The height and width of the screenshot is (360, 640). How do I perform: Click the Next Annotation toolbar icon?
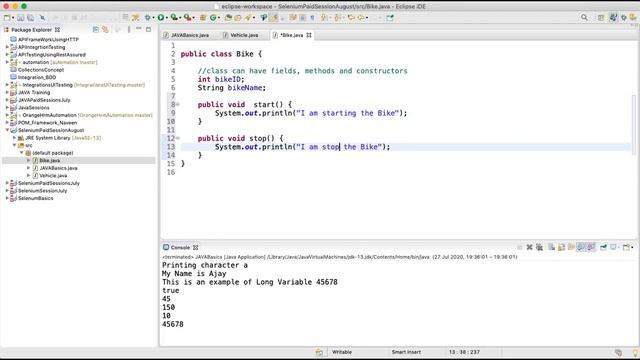pyautogui.click(x=324, y=18)
